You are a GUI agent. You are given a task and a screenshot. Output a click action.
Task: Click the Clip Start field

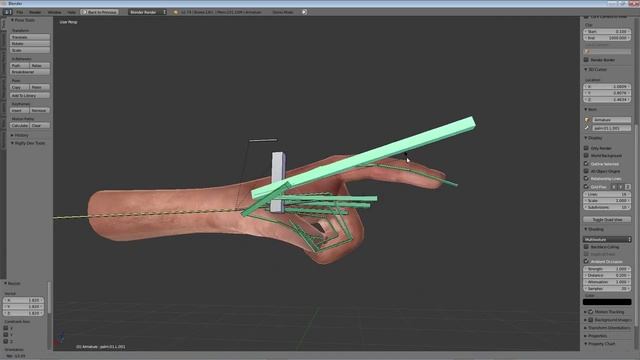607,31
